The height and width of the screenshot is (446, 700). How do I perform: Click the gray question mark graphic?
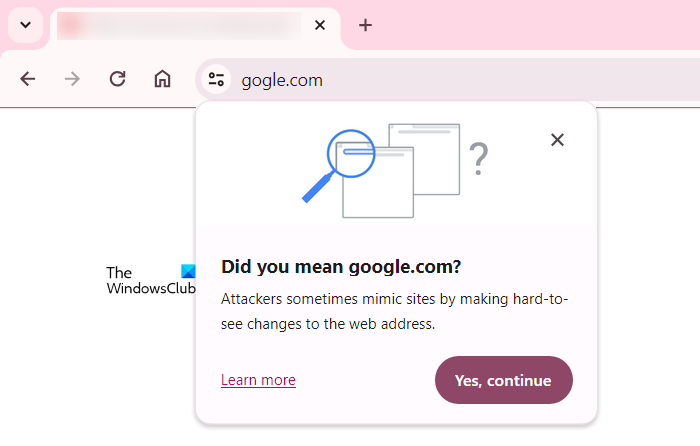(x=479, y=158)
